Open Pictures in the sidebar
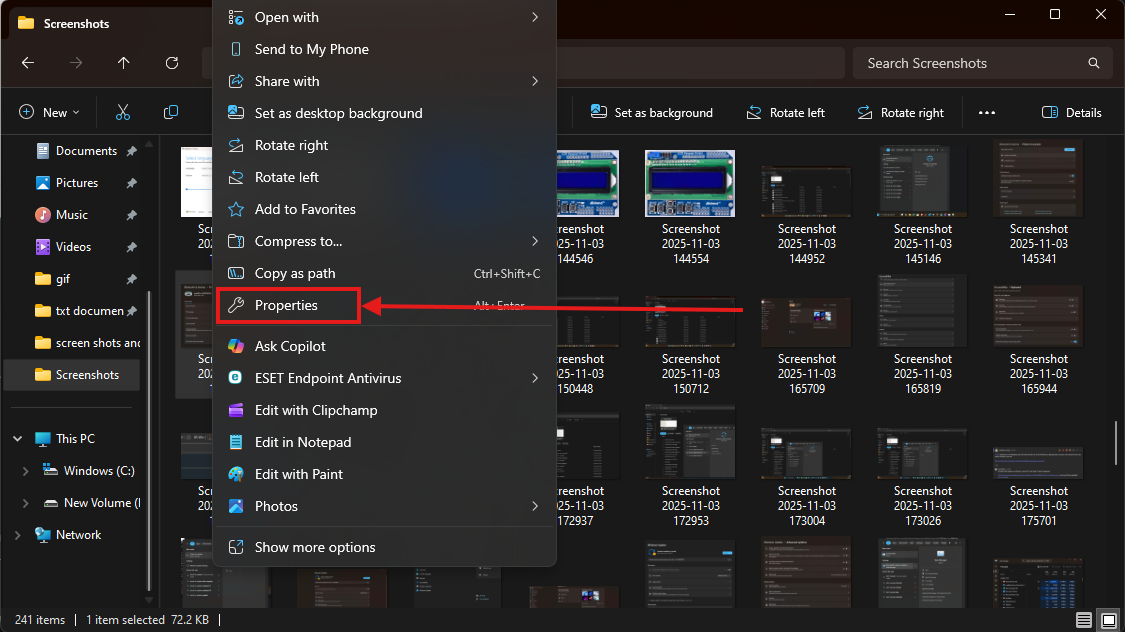 click(77, 183)
